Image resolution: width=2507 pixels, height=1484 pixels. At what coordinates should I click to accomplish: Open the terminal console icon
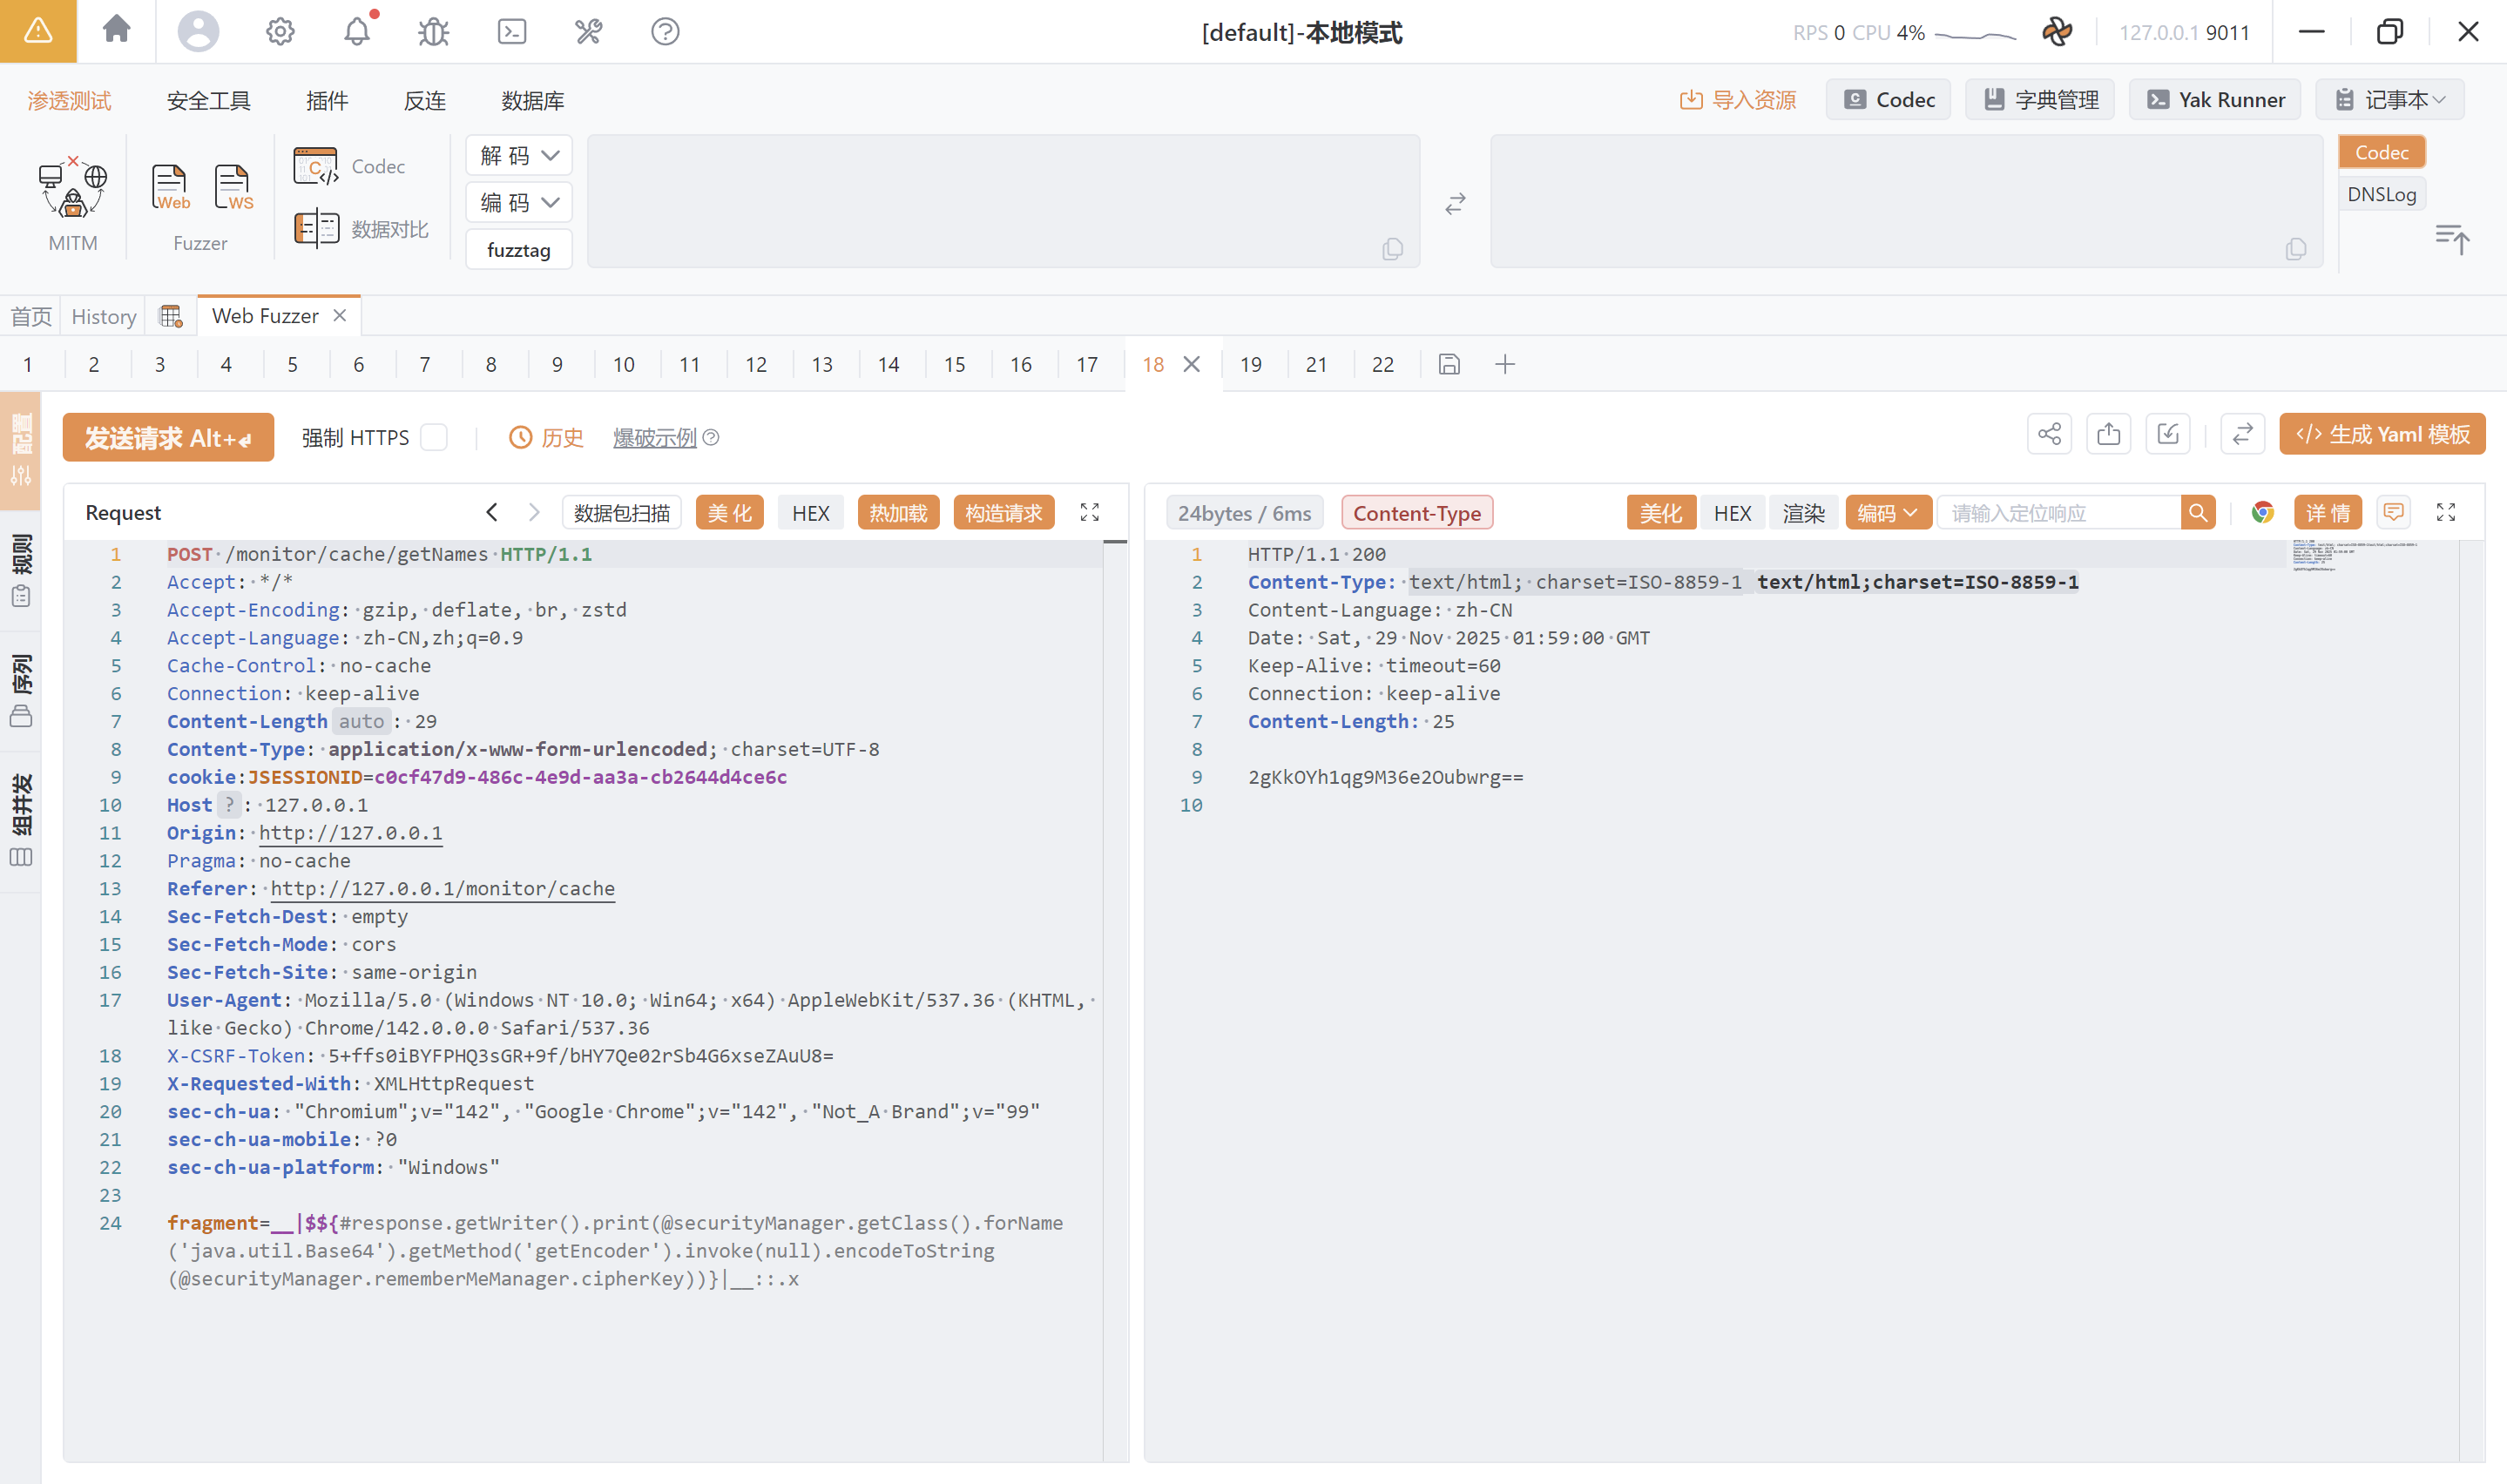(x=512, y=32)
